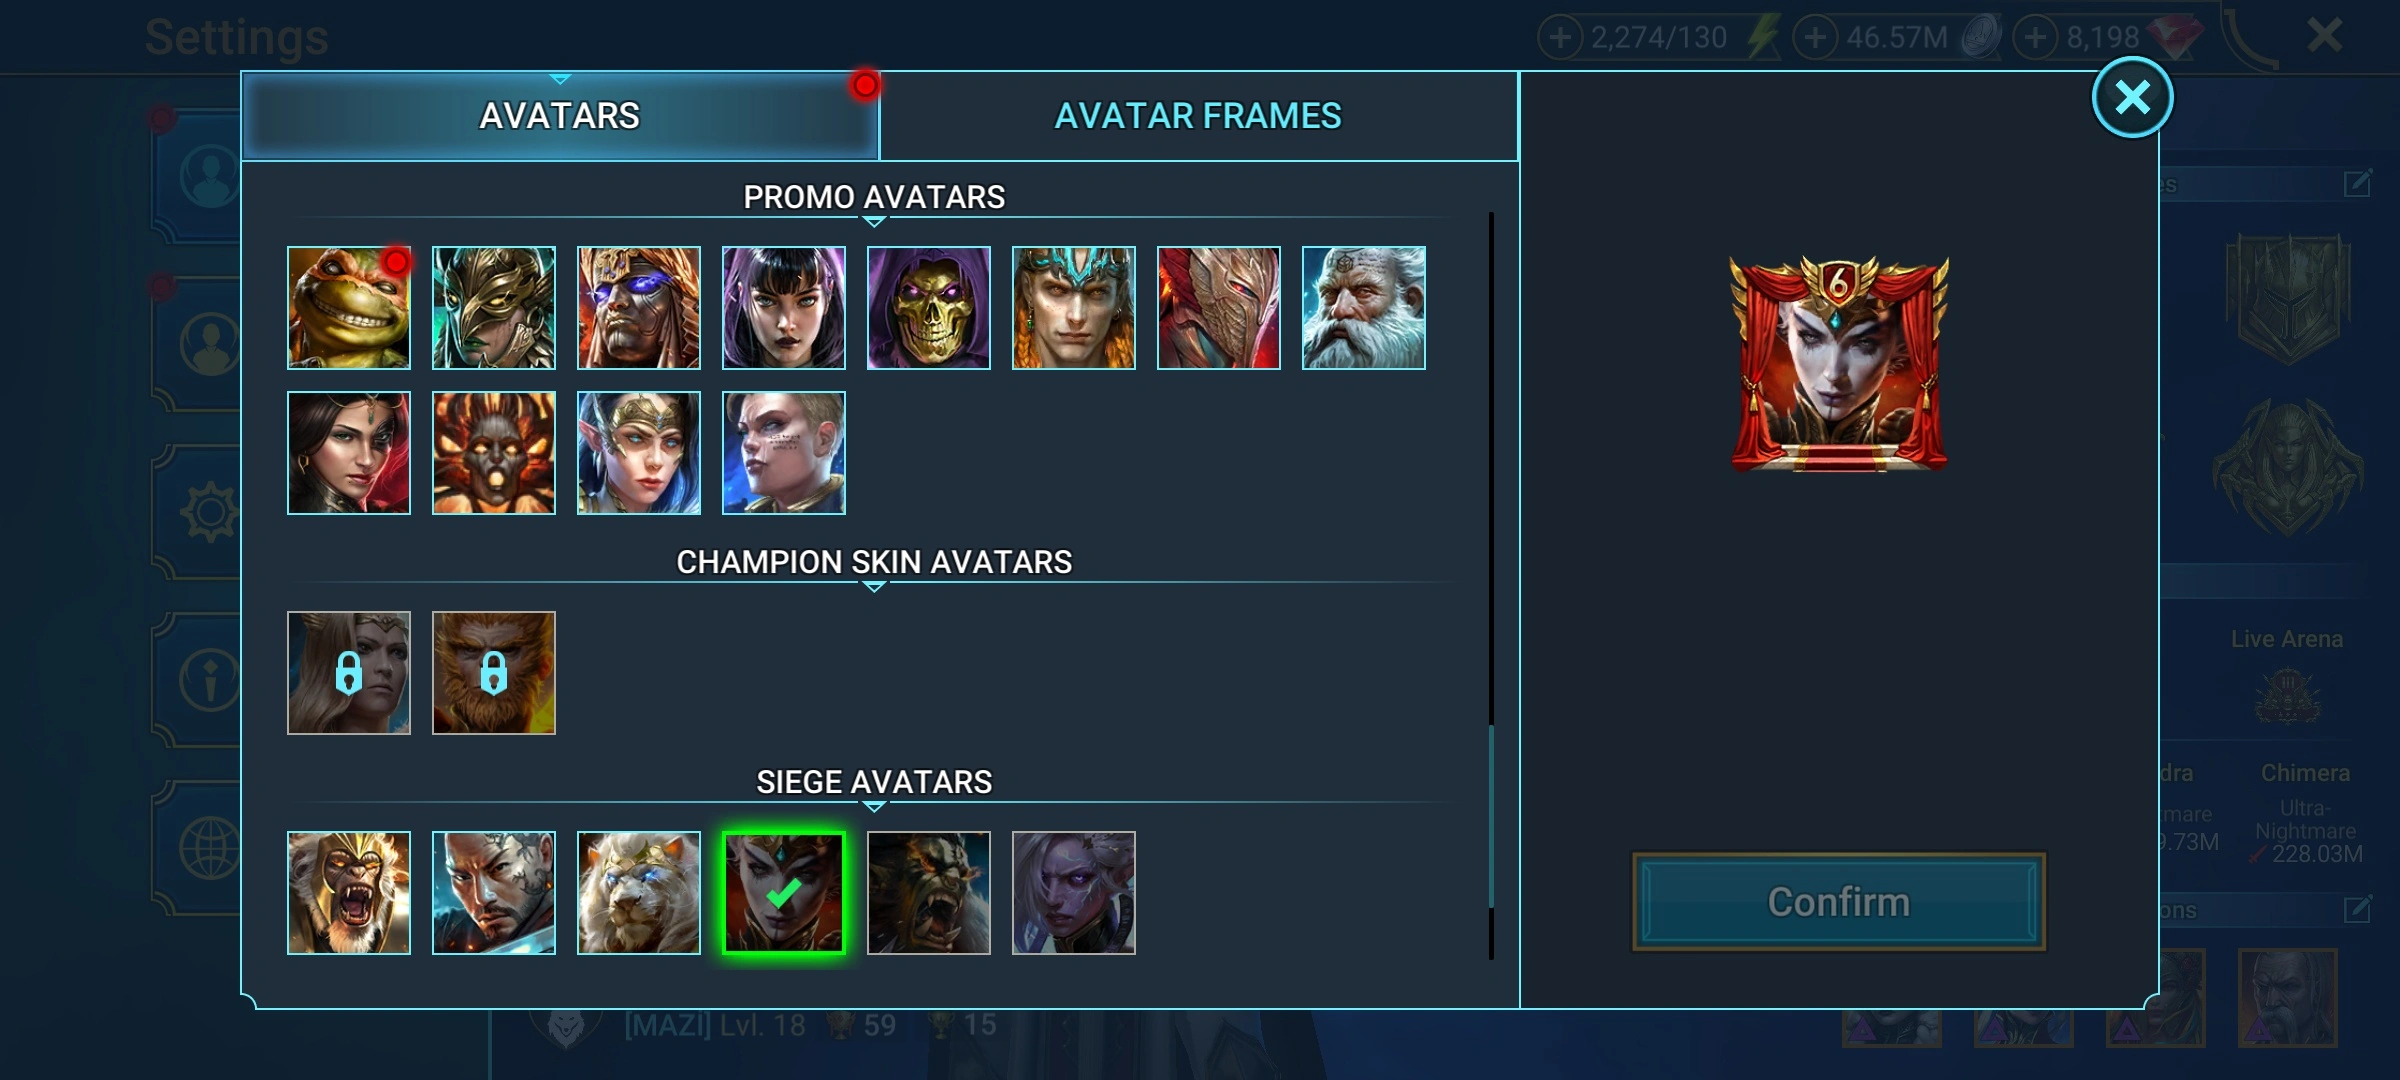Choose the roaring golden ape siege avatar
This screenshot has width=2400, height=1080.
point(348,893)
